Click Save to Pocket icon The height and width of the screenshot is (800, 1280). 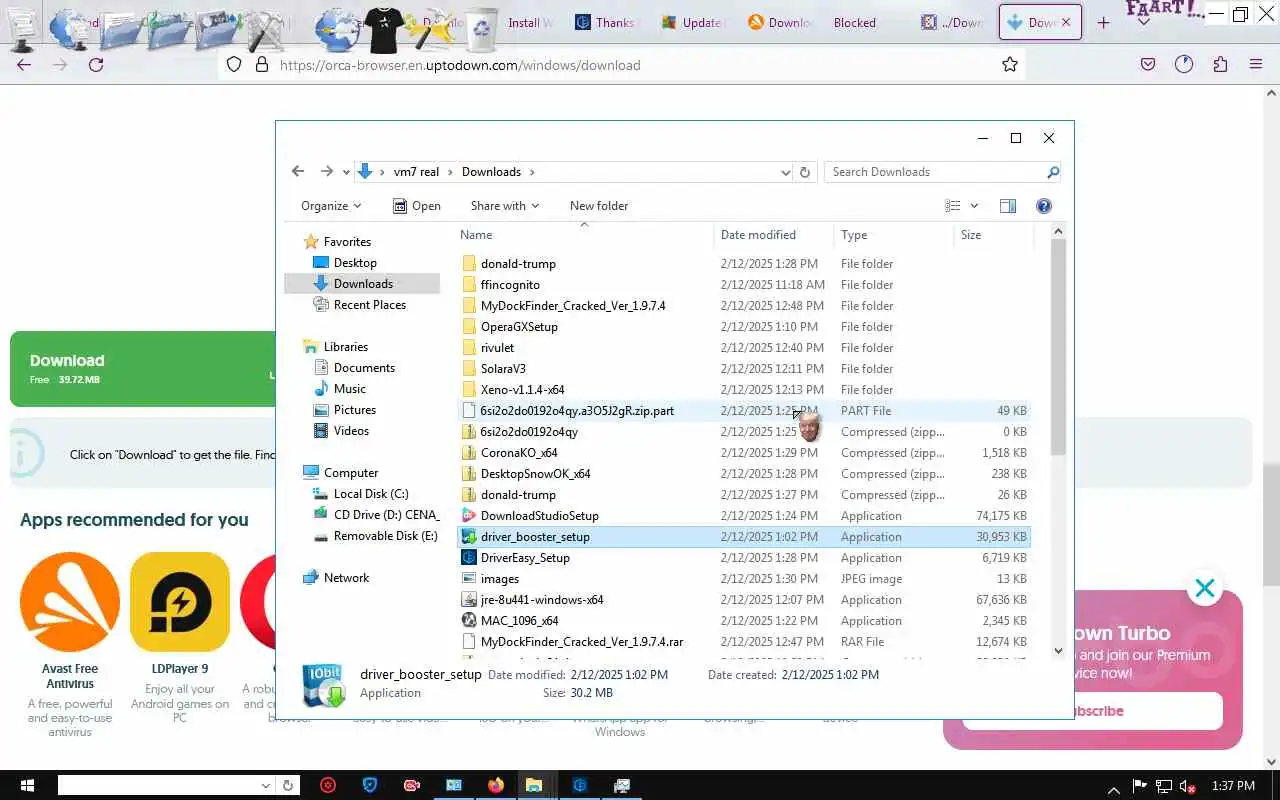coord(1148,65)
